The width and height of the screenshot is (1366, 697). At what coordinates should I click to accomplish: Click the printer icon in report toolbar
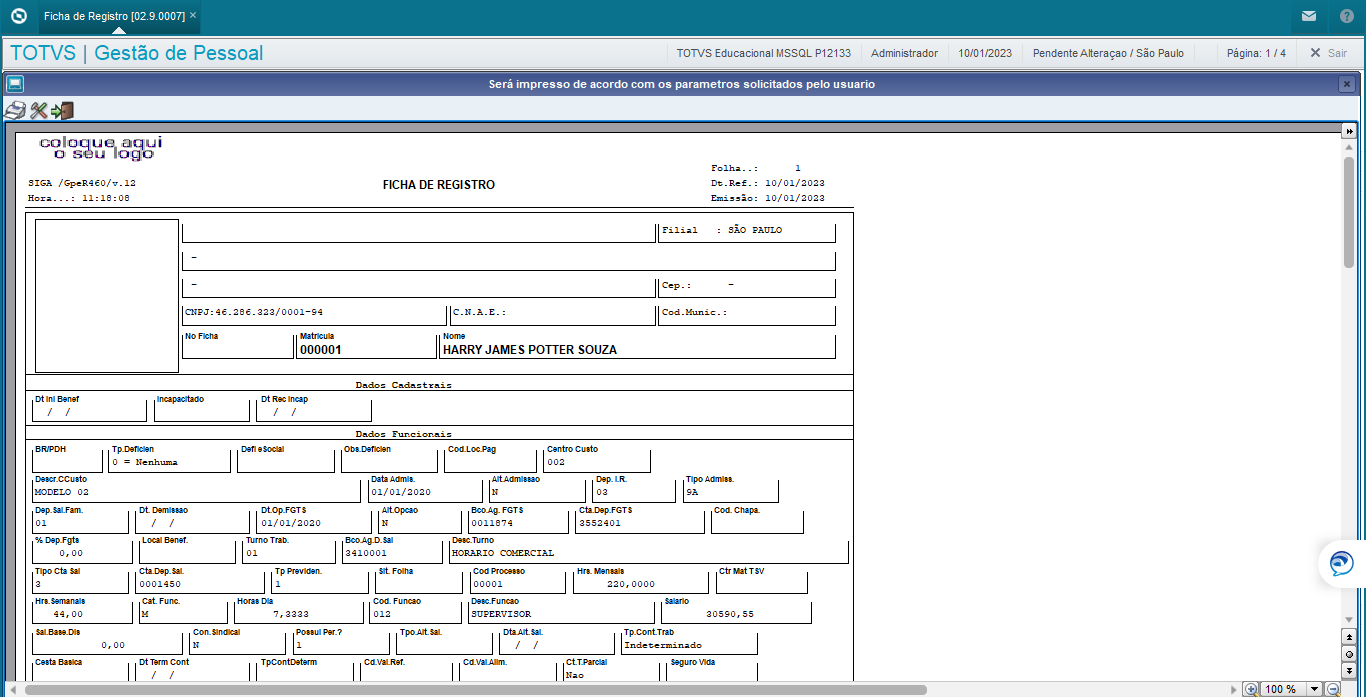[x=15, y=110]
